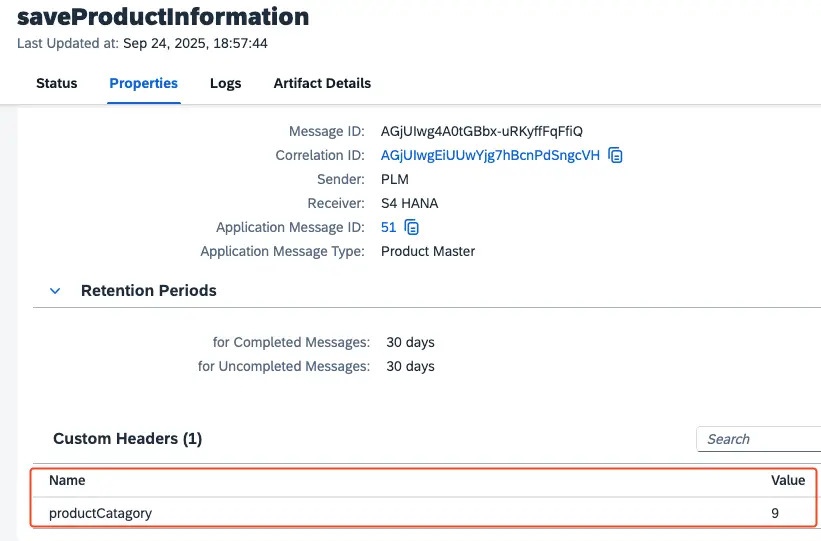821x541 pixels.
Task: Copy the Correlation ID to clipboard
Action: pyautogui.click(x=616, y=155)
